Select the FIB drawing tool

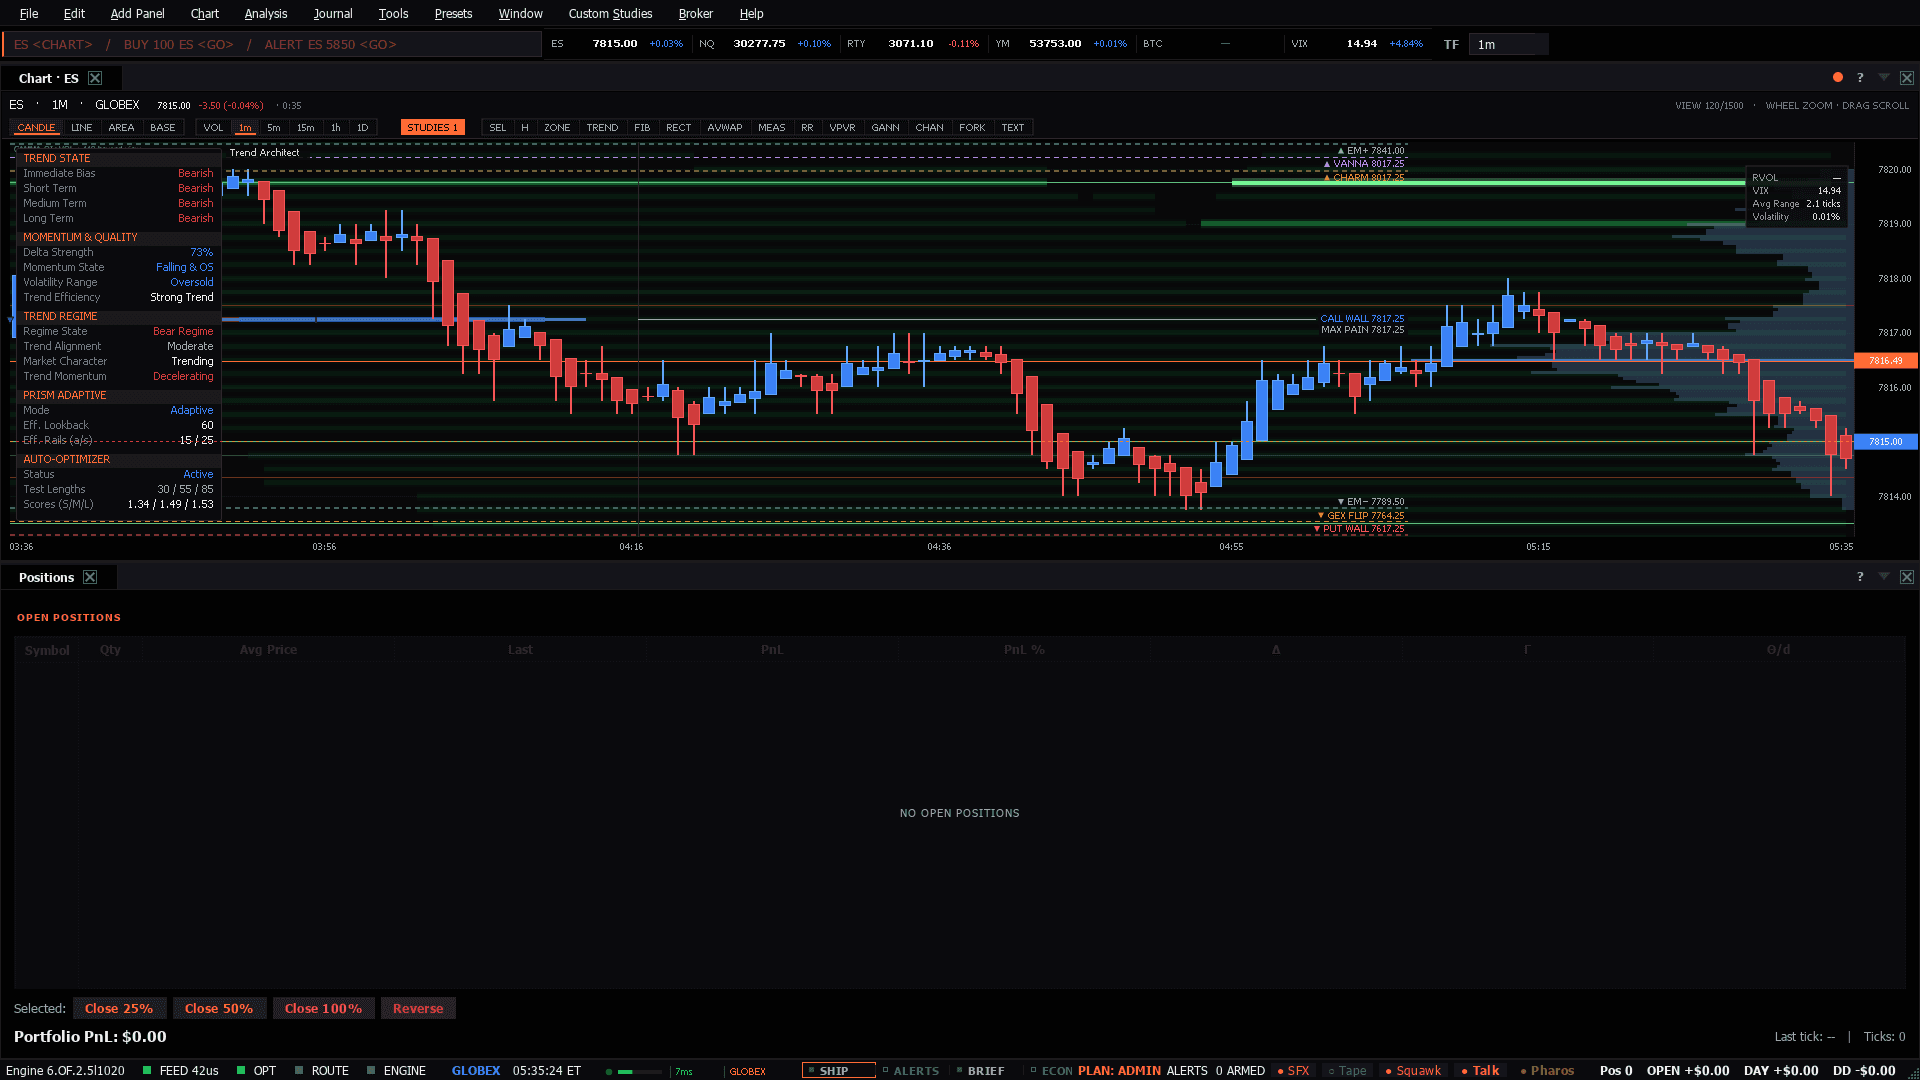point(642,127)
